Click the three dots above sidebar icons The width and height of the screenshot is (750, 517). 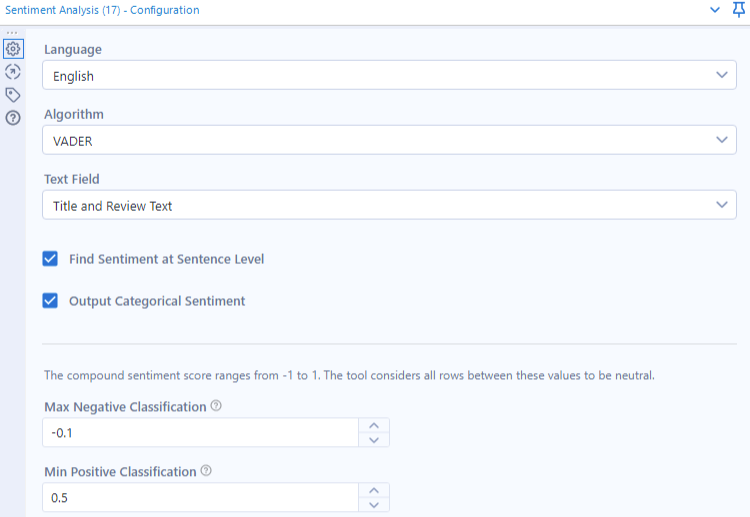pyautogui.click(x=12, y=33)
